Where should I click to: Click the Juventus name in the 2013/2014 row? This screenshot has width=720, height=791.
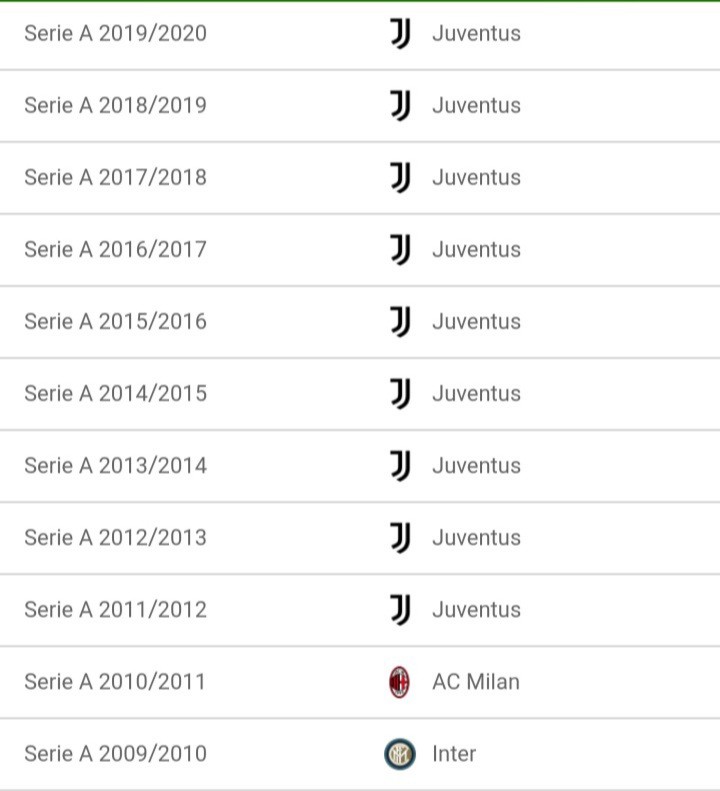pos(476,466)
